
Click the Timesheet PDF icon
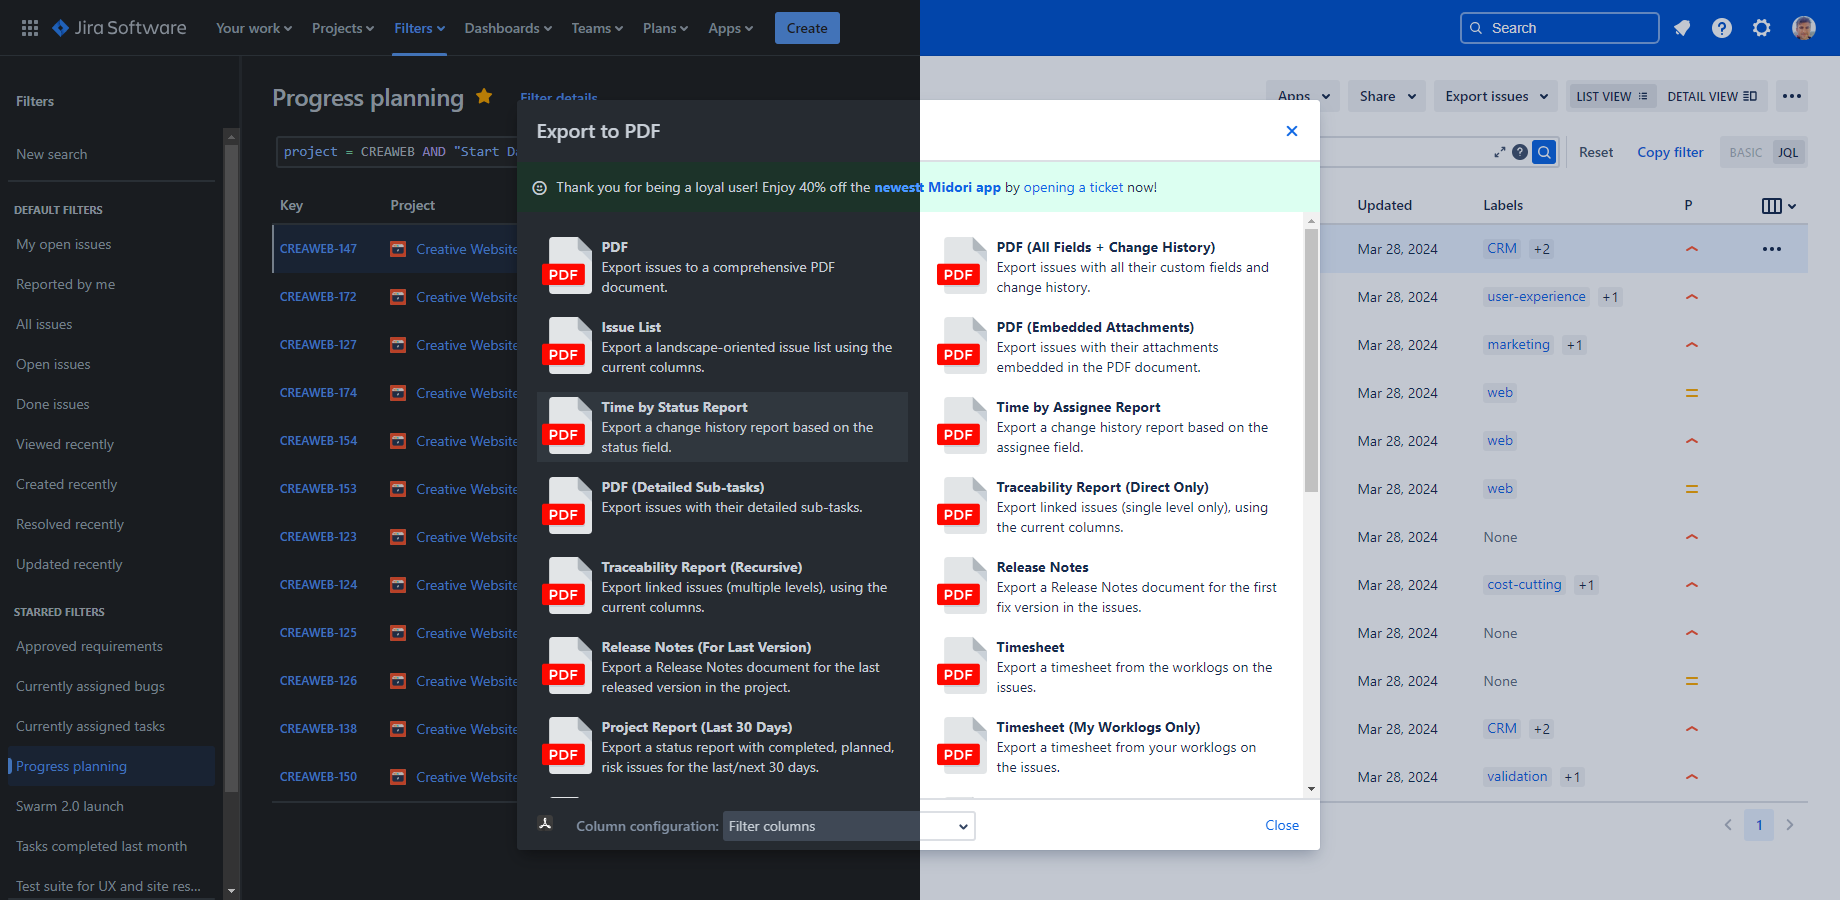(x=962, y=665)
